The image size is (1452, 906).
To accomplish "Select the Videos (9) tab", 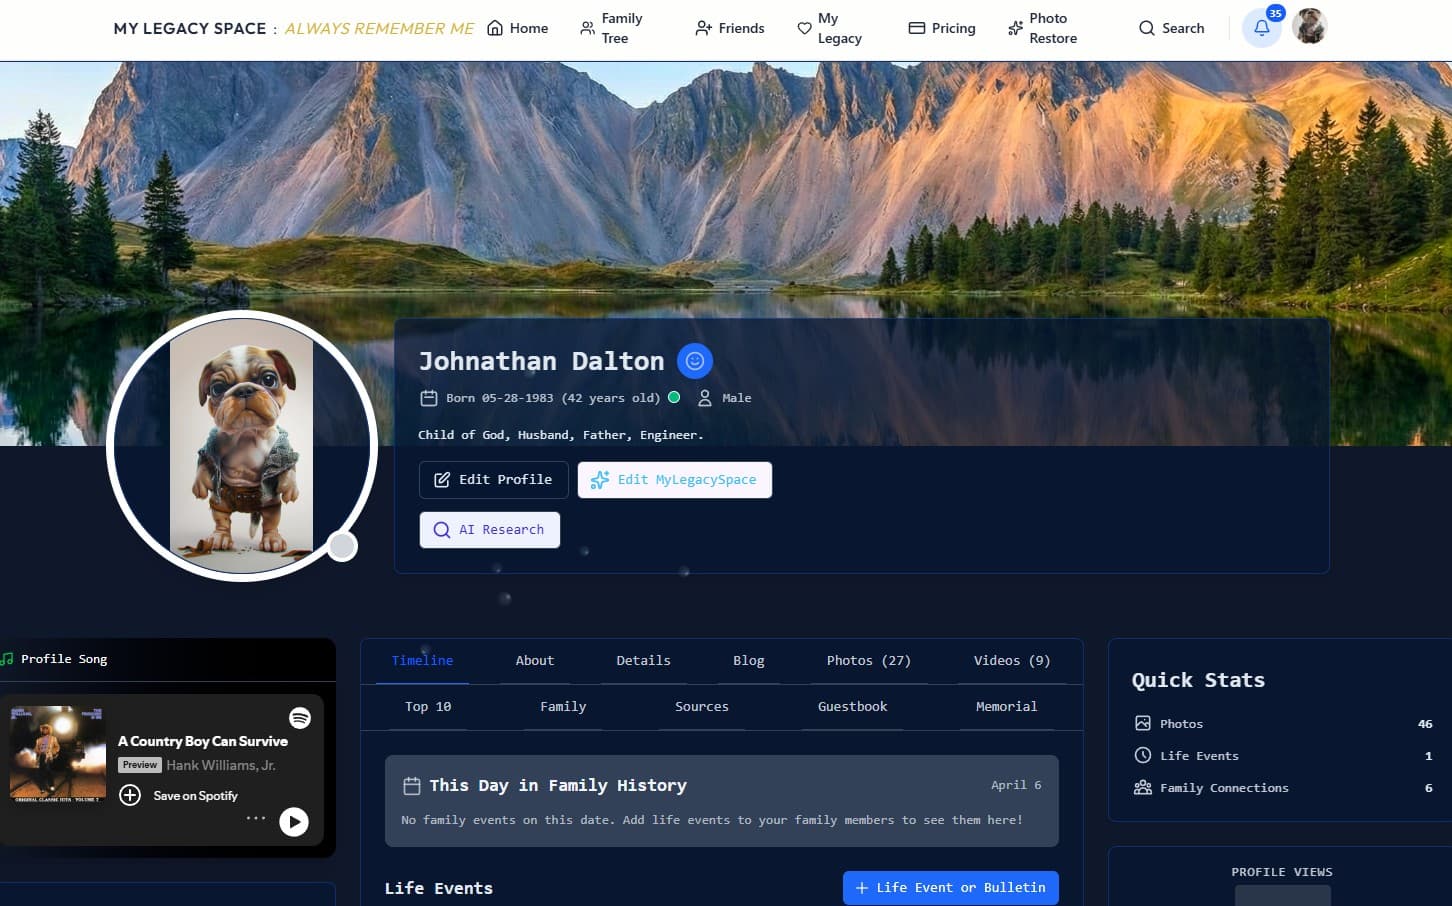I will coord(1011,660).
